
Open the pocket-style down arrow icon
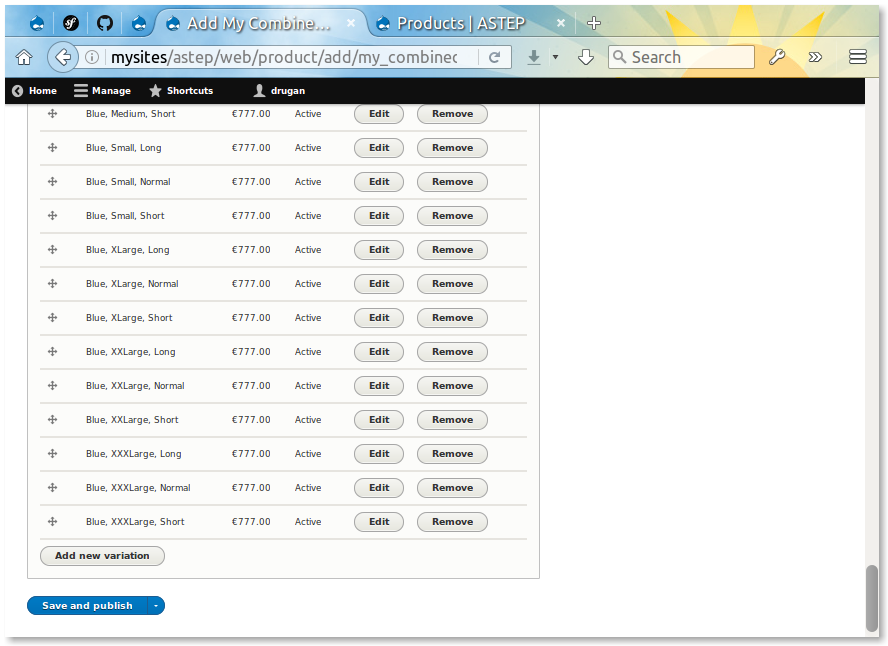(586, 57)
